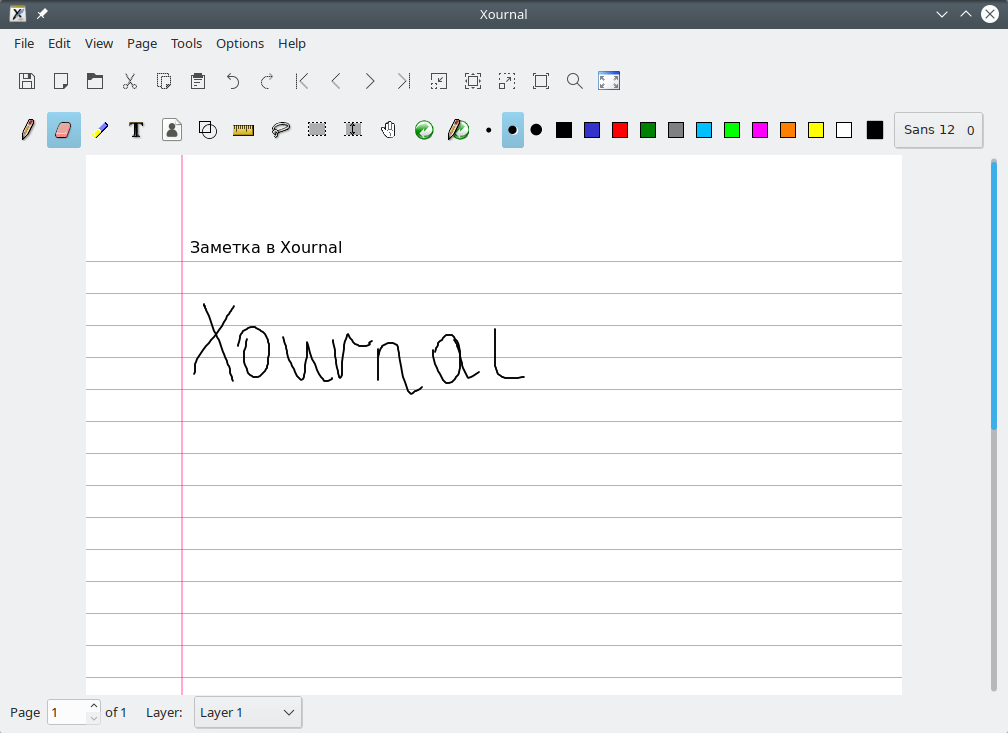1008x733 pixels.
Task: Toggle fullscreen mode
Action: 609,81
